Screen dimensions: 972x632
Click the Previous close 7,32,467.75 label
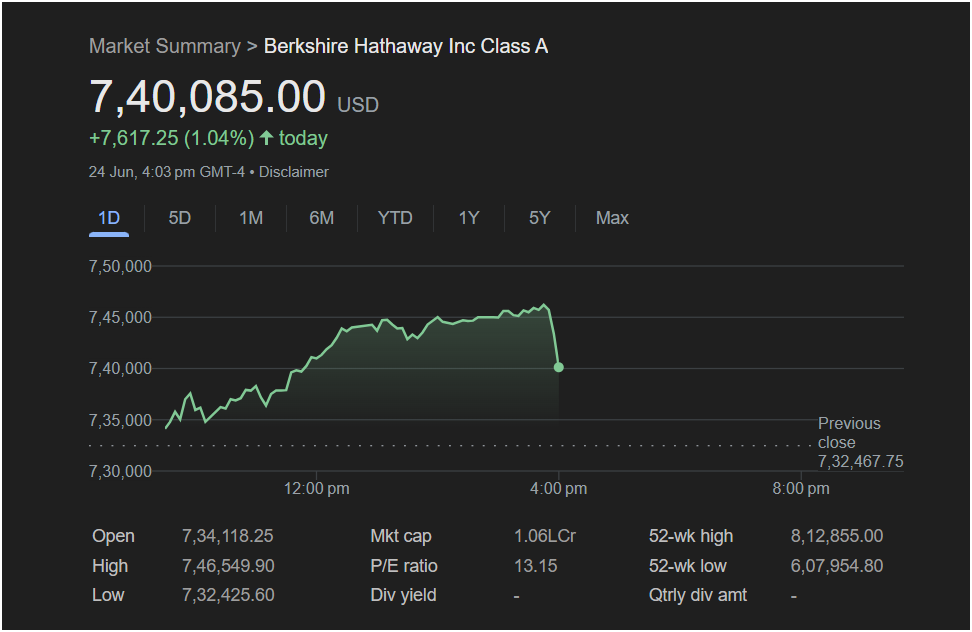pyautogui.click(x=860, y=442)
